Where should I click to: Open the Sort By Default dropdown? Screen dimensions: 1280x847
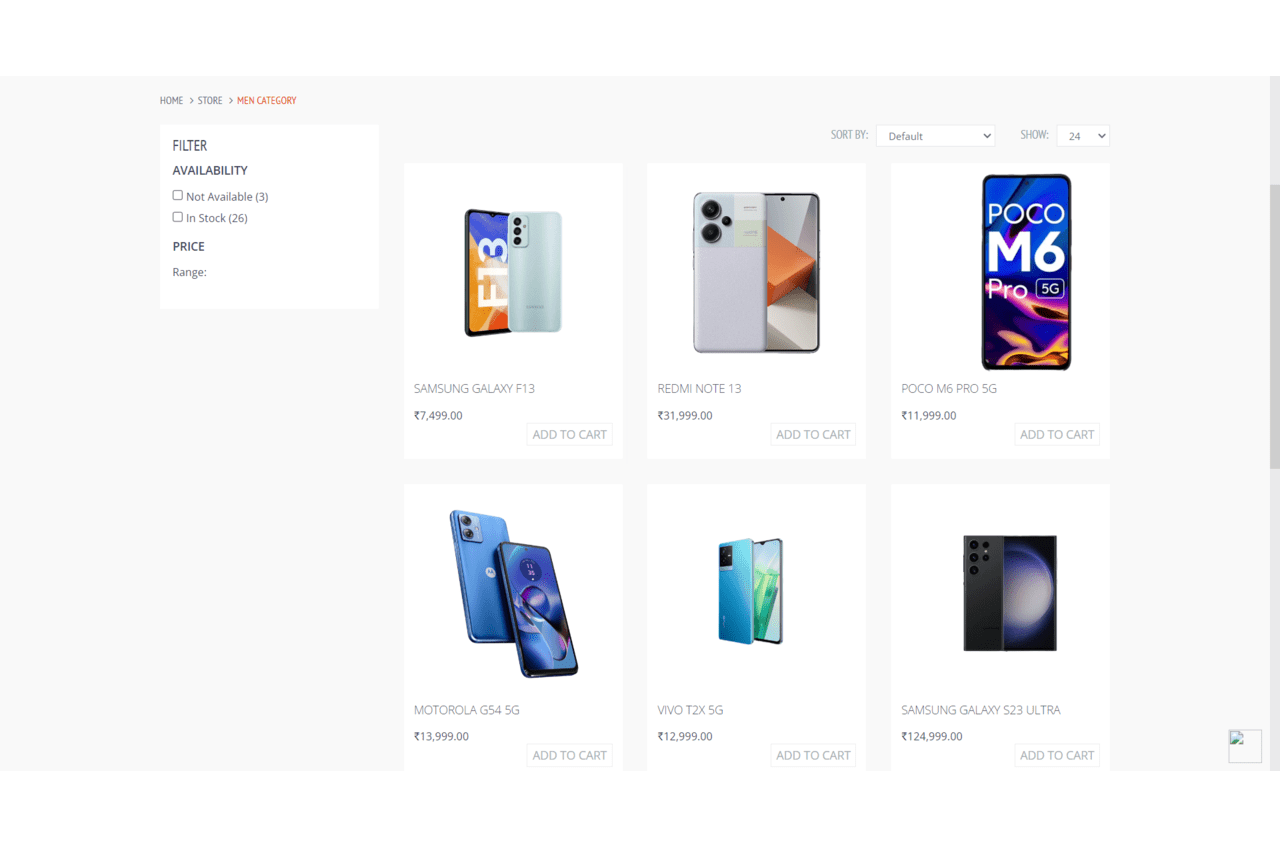tap(935, 136)
